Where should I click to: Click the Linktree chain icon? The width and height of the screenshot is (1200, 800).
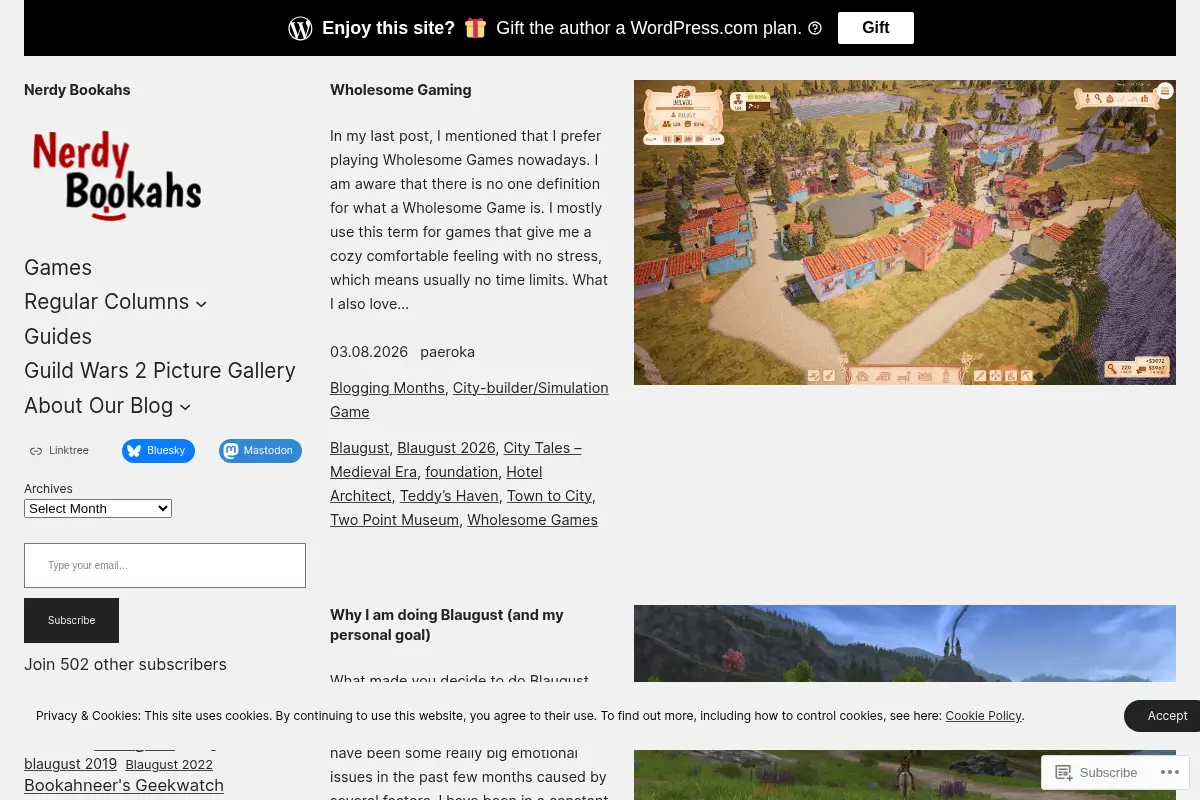point(36,451)
